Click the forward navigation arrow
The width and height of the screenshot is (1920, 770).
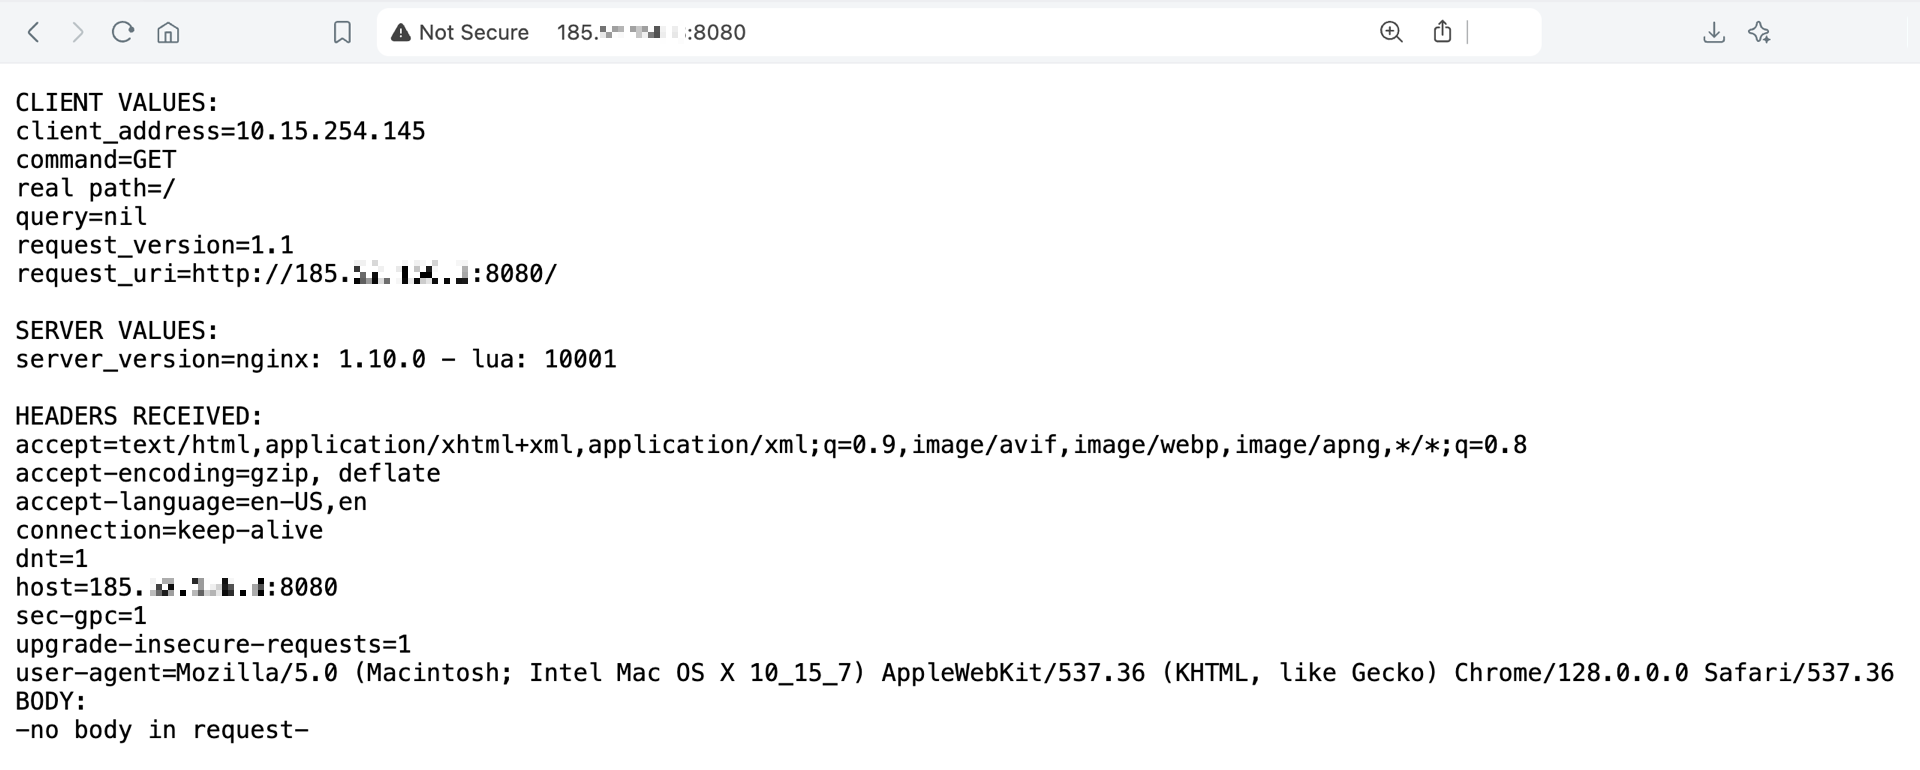click(x=78, y=33)
